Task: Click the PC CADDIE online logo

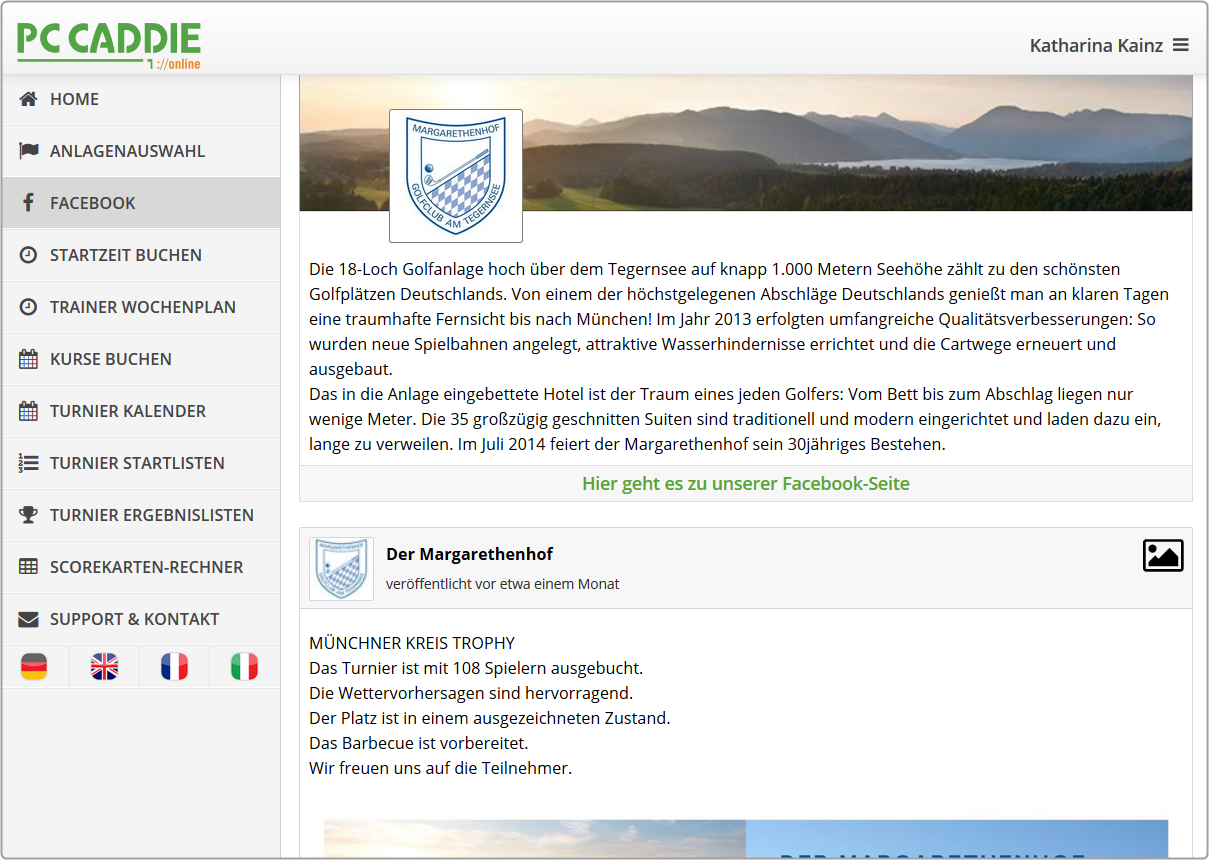Action: 109,46
